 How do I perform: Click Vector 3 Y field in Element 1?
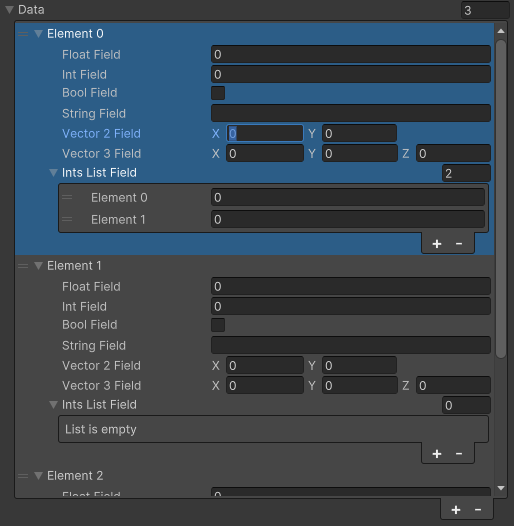point(359,385)
